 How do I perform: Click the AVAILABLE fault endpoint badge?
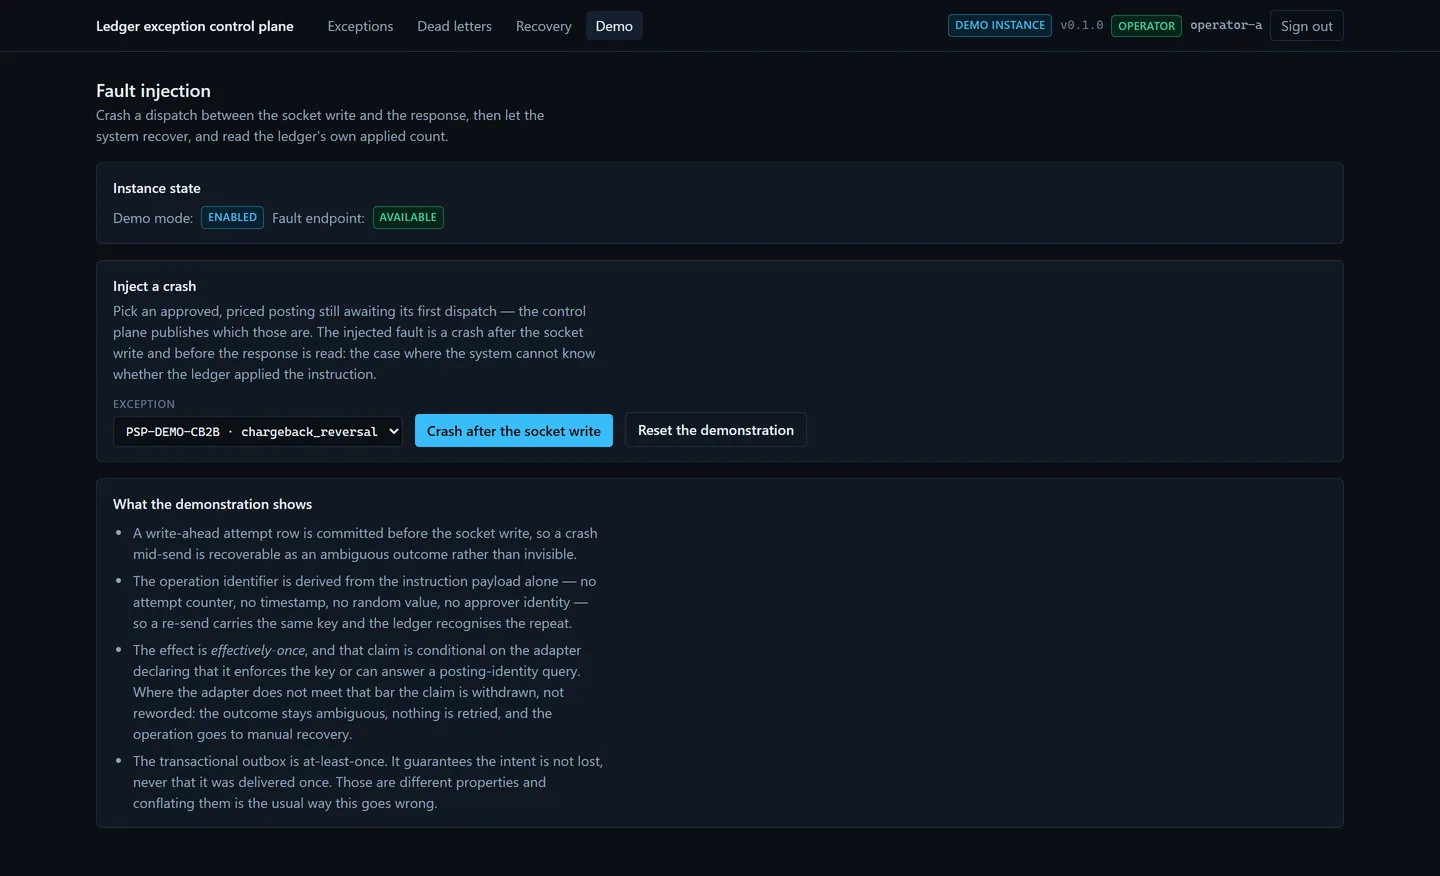coord(408,217)
